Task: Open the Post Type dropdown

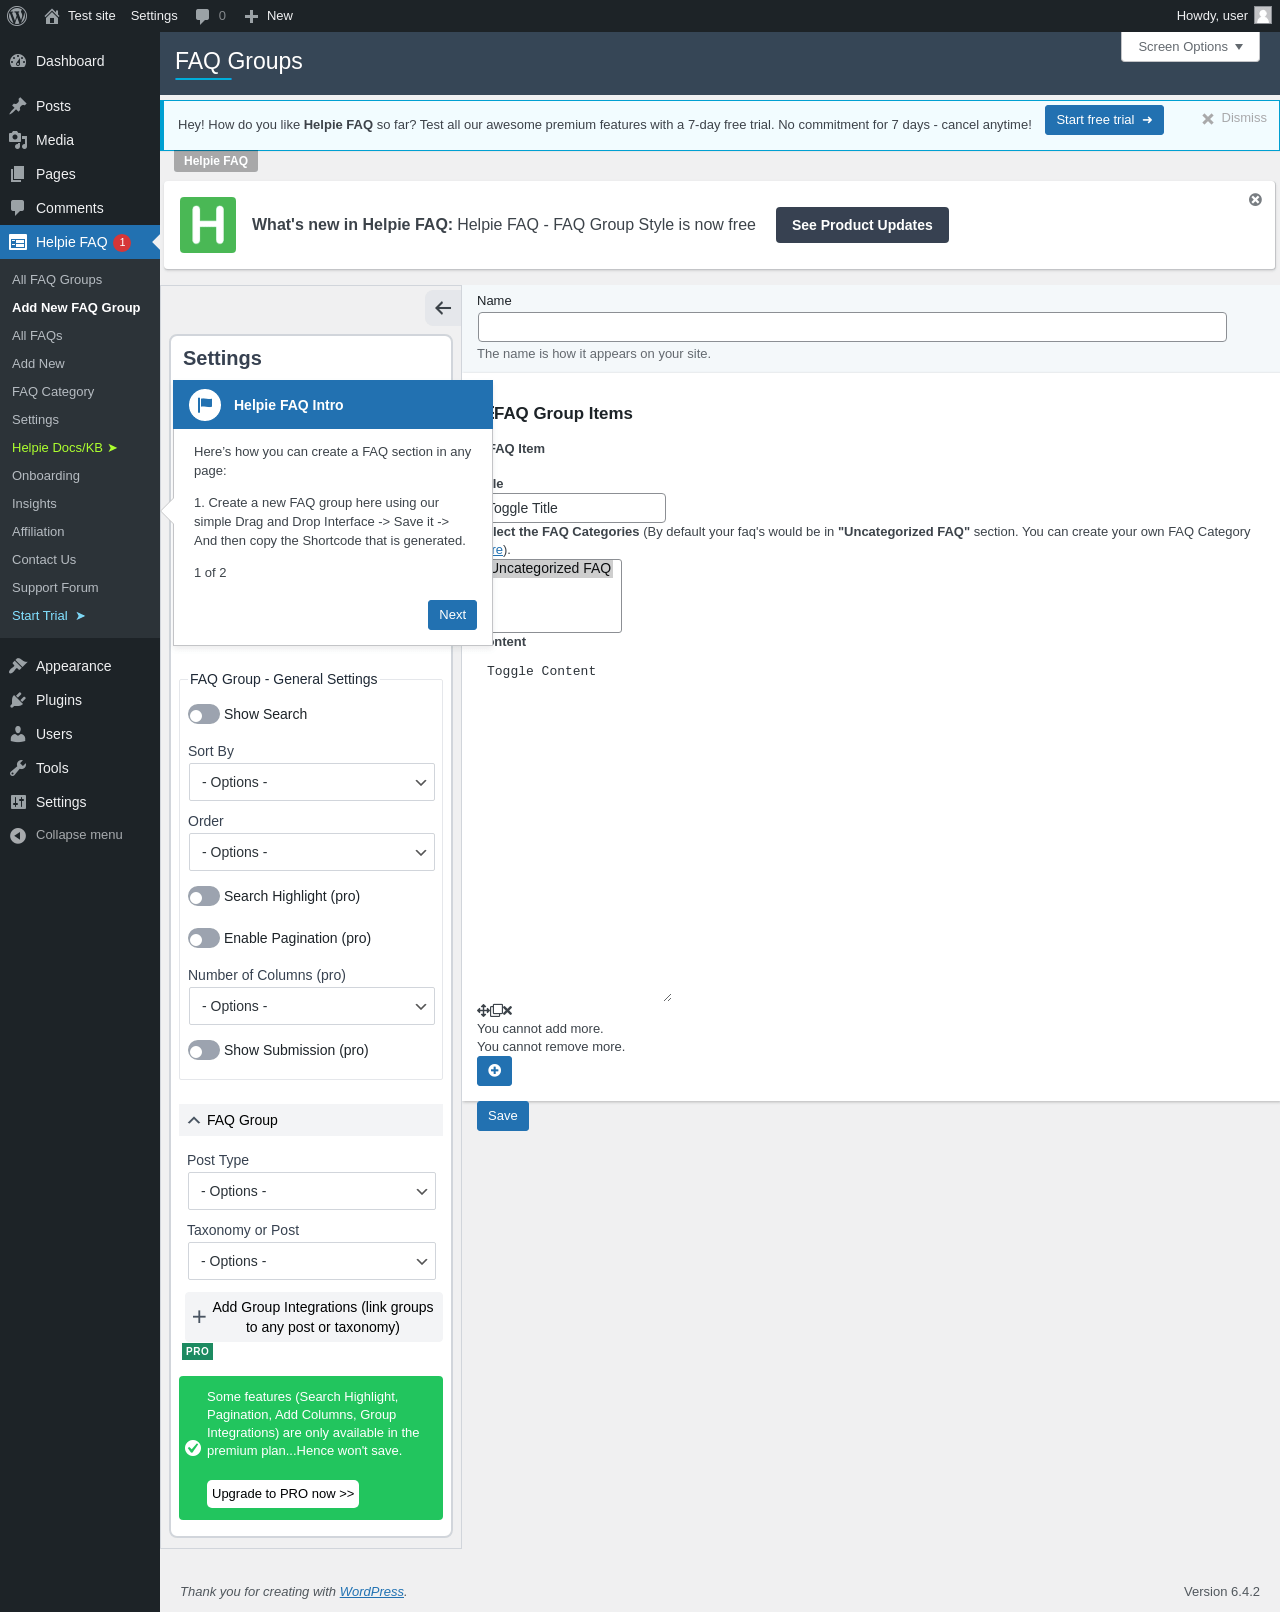Action: point(312,1191)
